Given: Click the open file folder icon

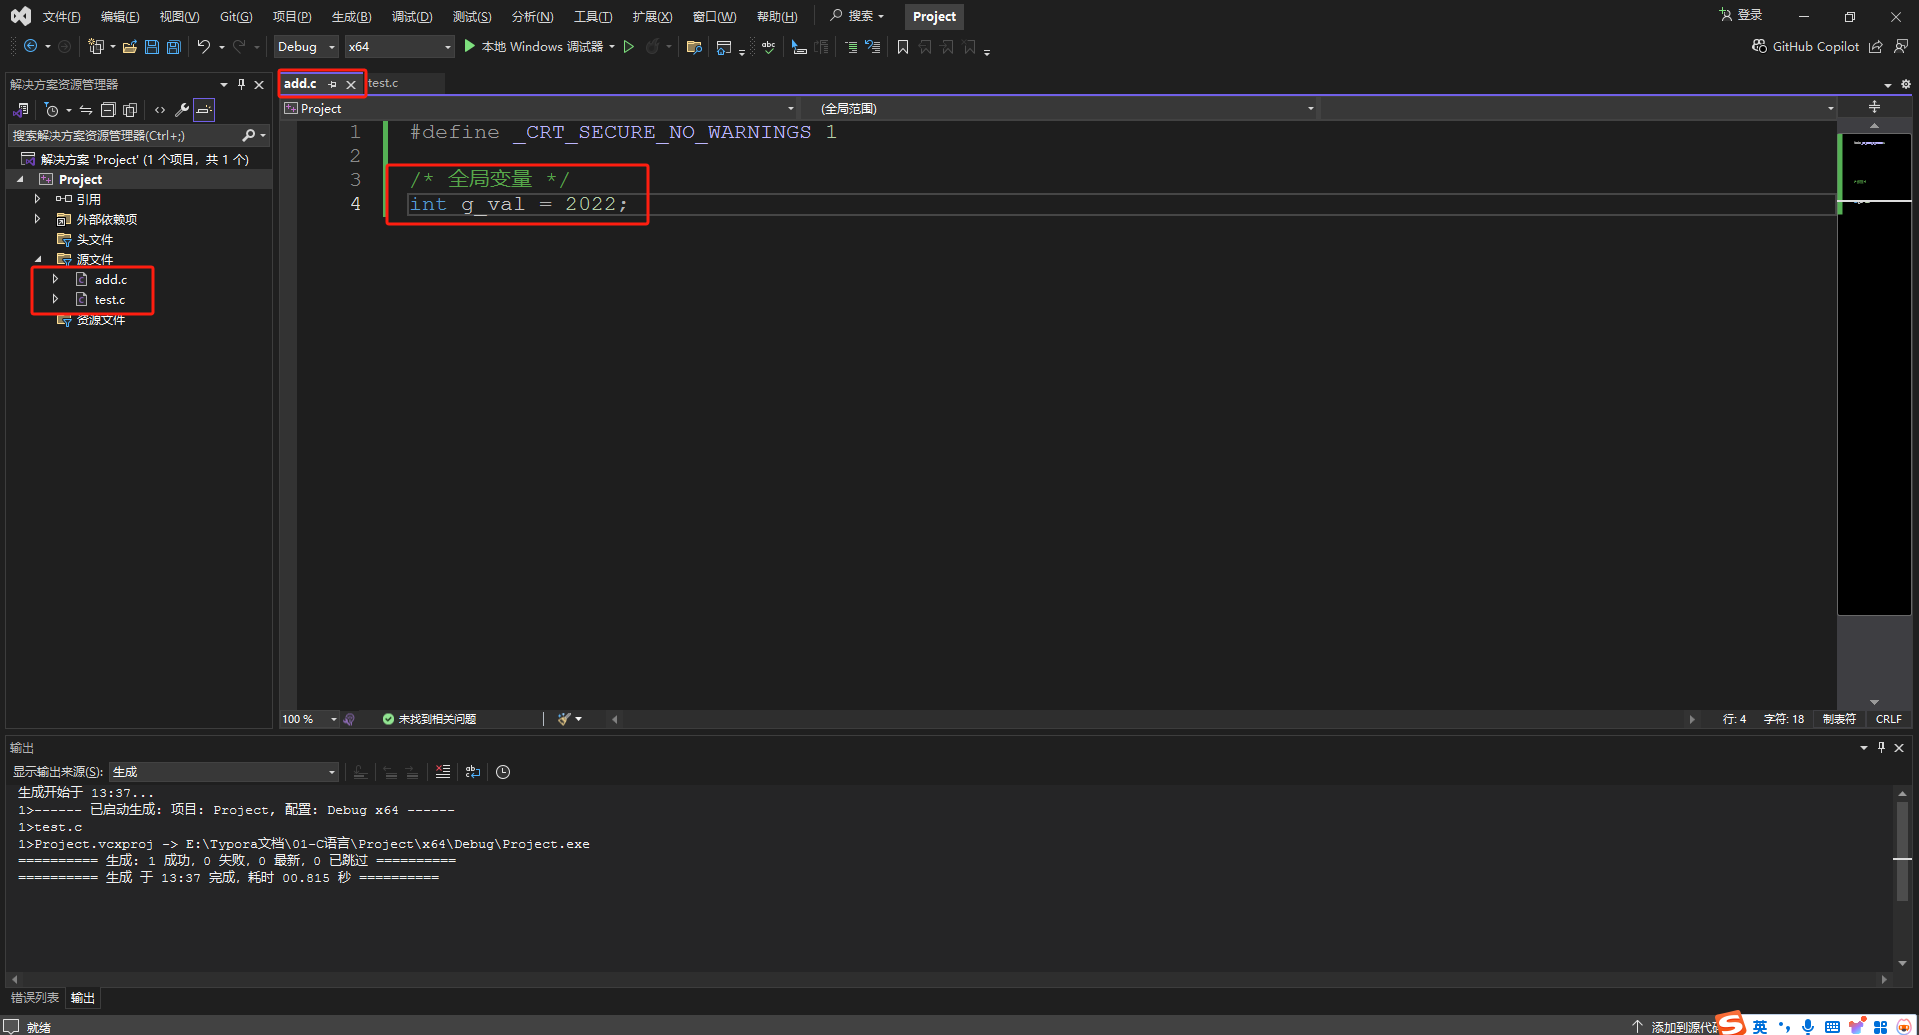Looking at the screenshot, I should click(130, 47).
